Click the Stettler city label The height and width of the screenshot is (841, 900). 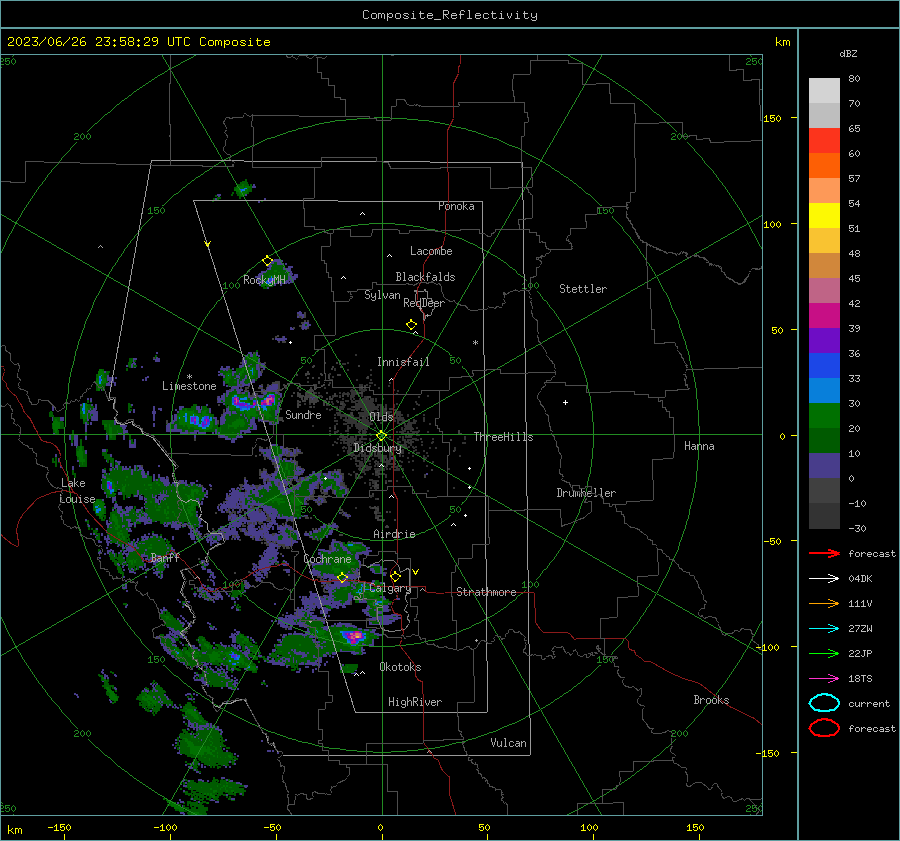(x=583, y=289)
